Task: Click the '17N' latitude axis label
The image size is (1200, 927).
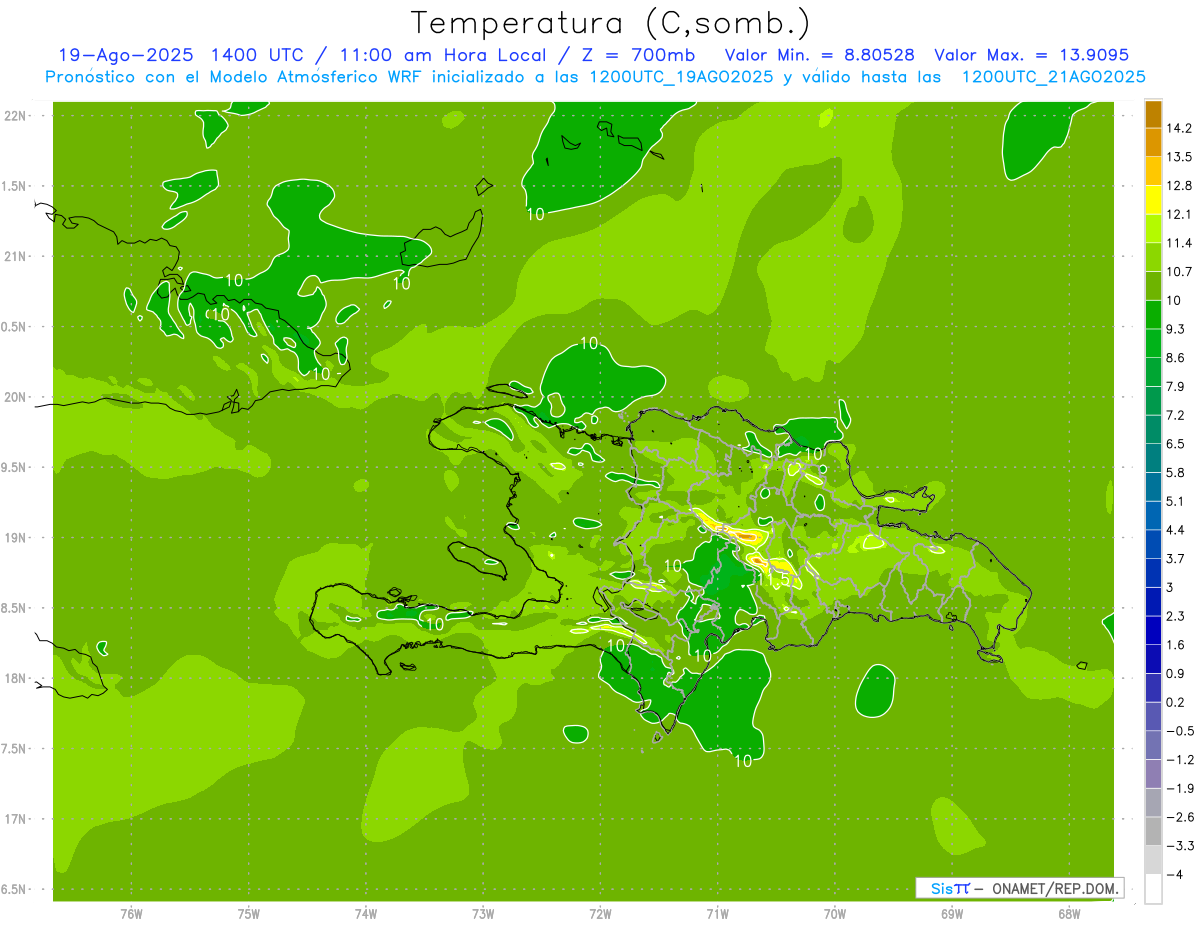Action: (14, 819)
